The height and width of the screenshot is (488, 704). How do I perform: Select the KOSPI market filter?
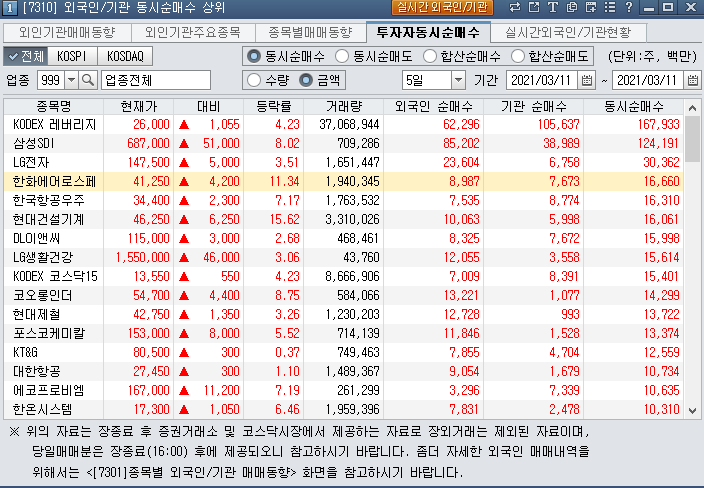[x=72, y=56]
